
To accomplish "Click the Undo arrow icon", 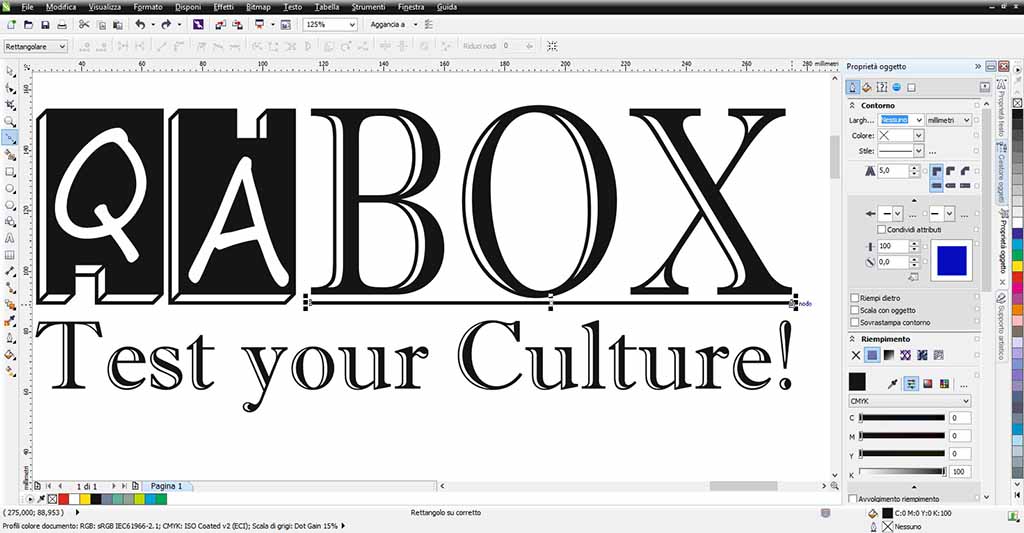I will 140,25.
